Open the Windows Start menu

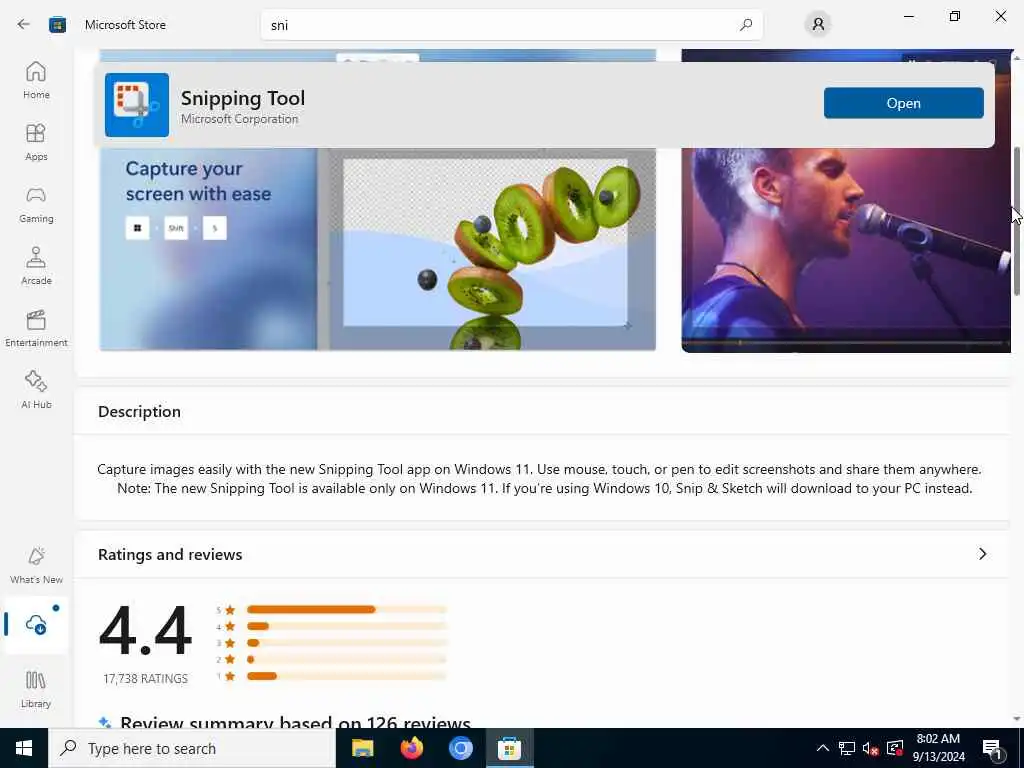[x=24, y=748]
